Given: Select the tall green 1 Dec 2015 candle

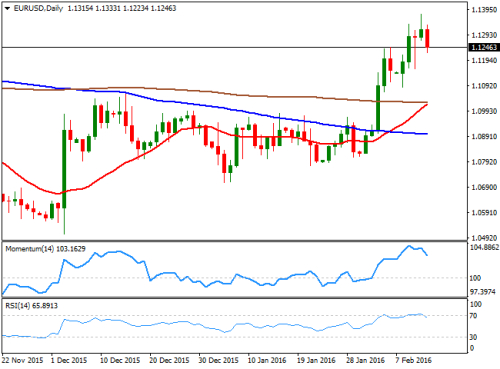Looking at the screenshot, I should [64, 169].
